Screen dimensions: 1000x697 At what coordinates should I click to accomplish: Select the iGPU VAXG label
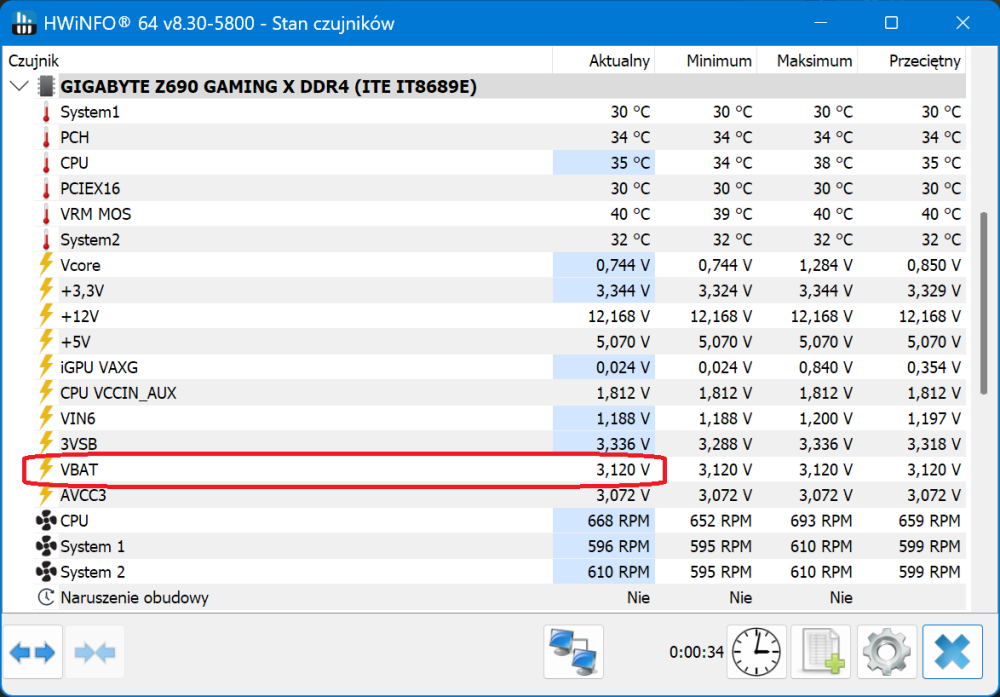pyautogui.click(x=99, y=367)
